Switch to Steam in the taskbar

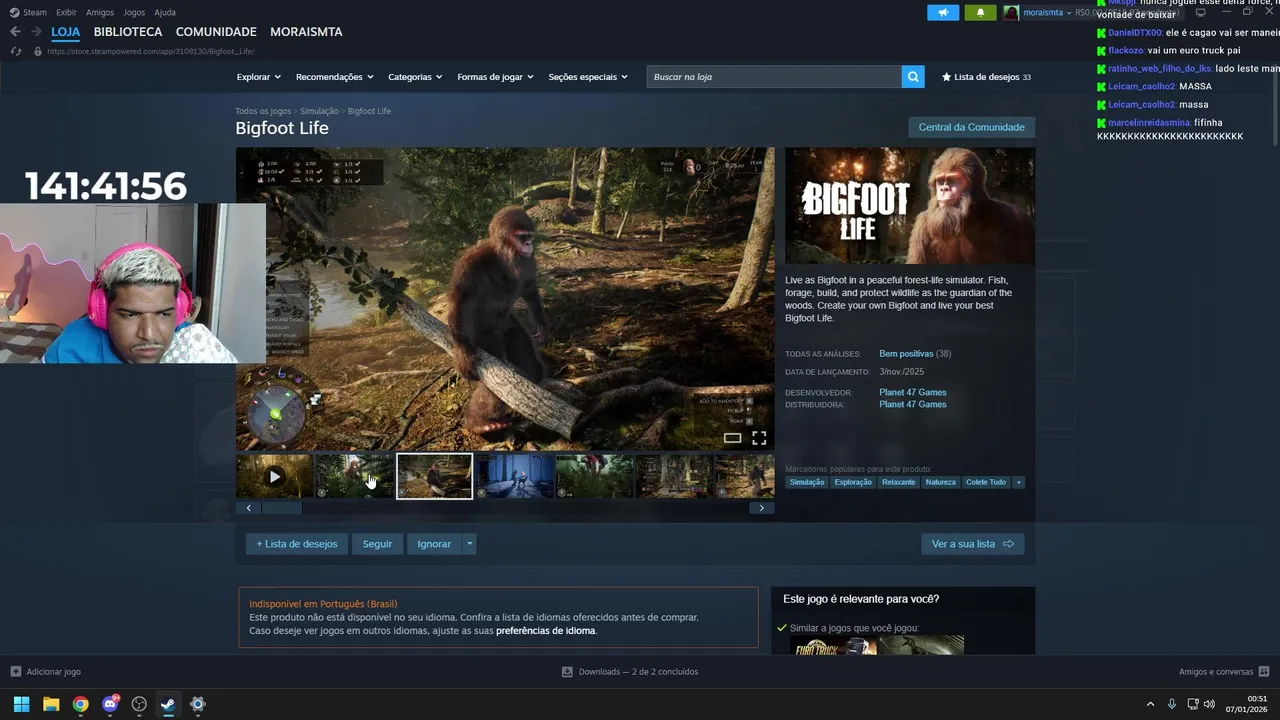click(x=168, y=704)
